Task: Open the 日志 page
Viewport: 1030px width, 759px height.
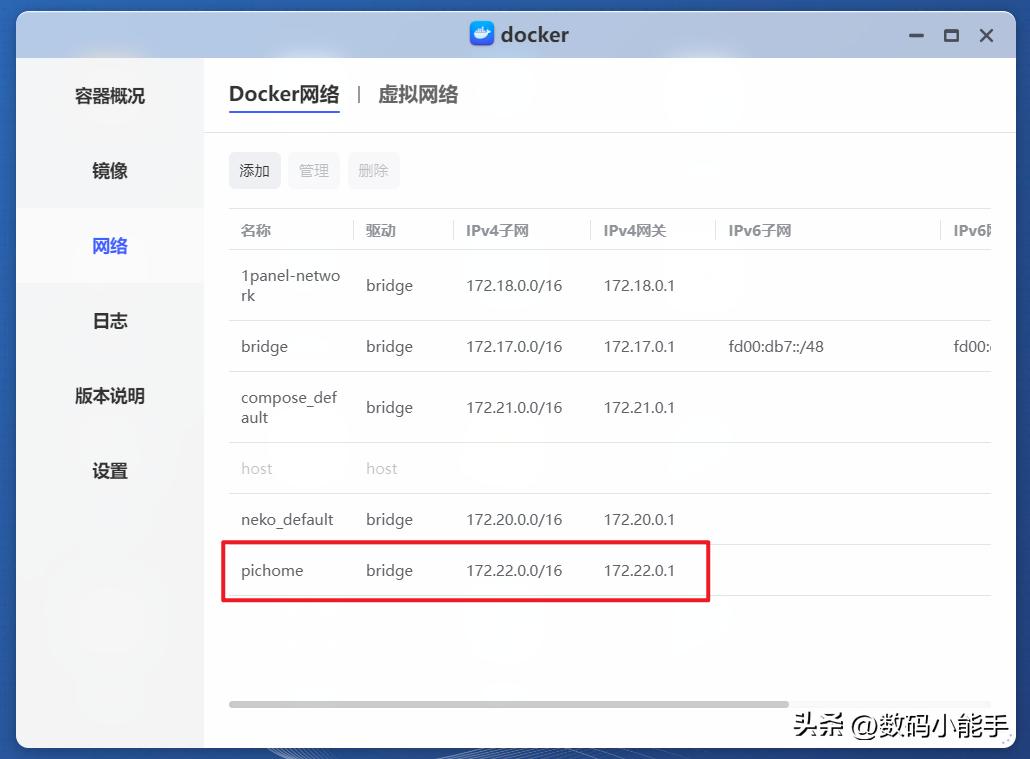Action: 110,321
